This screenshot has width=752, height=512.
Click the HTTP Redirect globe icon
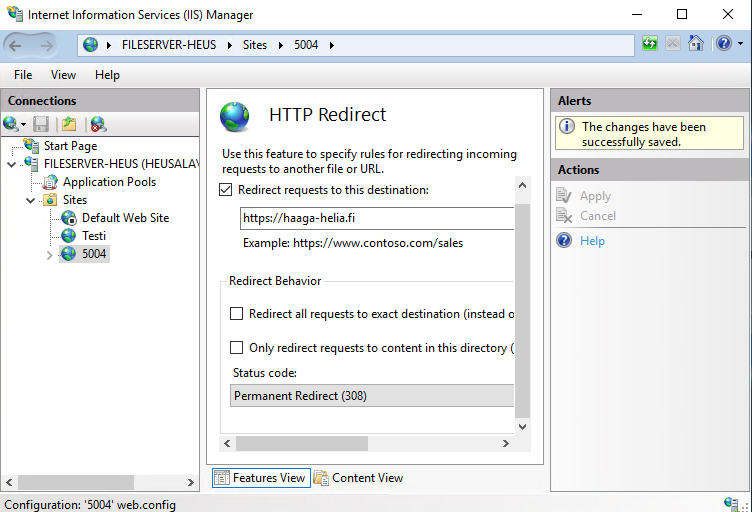pos(235,116)
